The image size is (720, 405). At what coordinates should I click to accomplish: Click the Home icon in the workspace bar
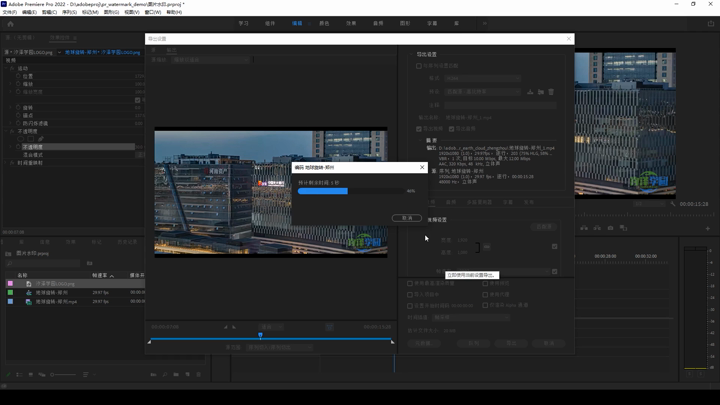[10, 23]
